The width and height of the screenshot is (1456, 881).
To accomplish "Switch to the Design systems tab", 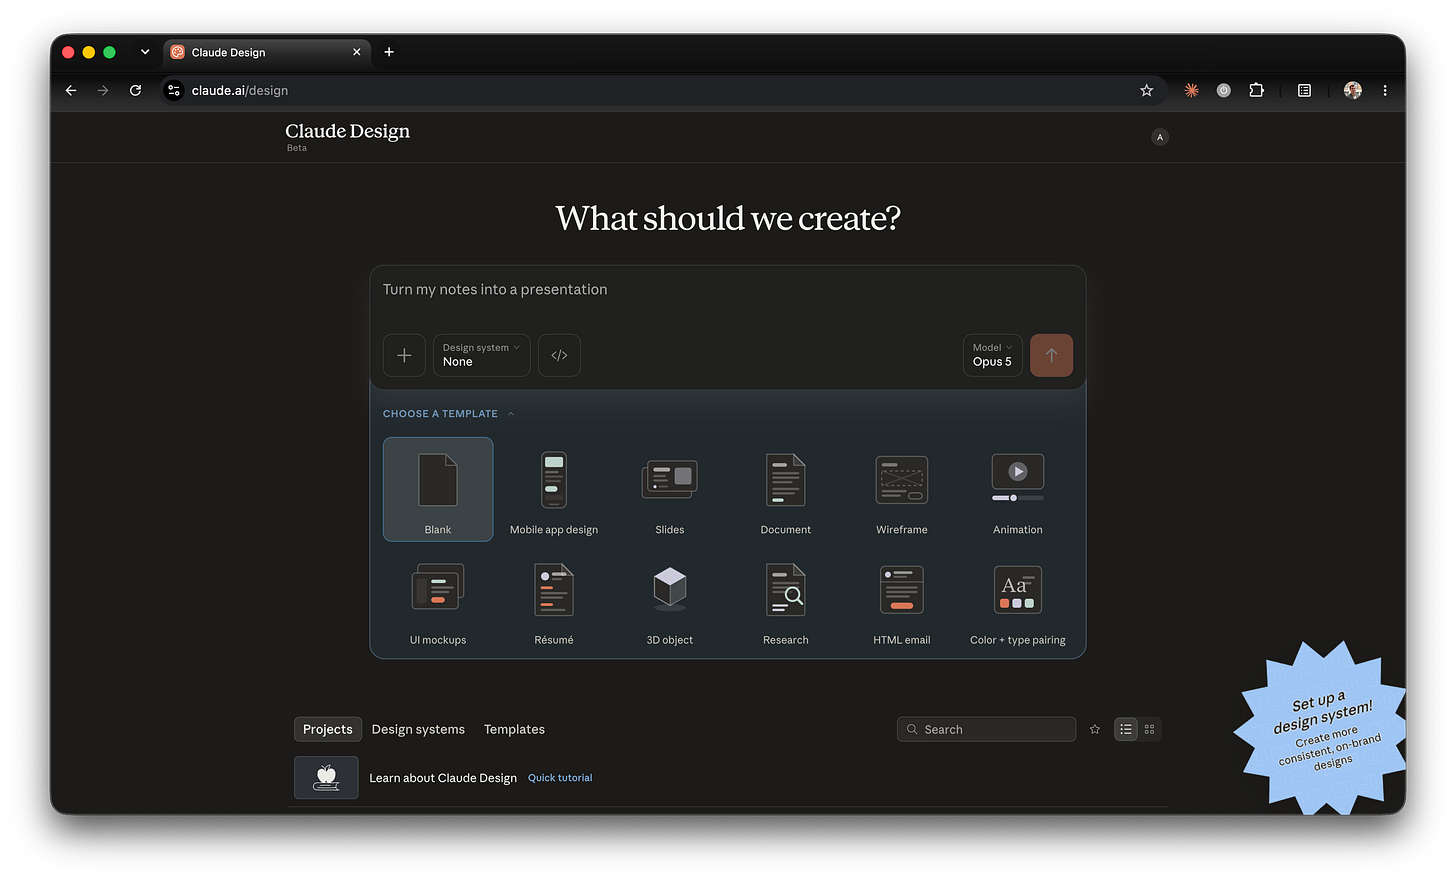I will coord(418,729).
